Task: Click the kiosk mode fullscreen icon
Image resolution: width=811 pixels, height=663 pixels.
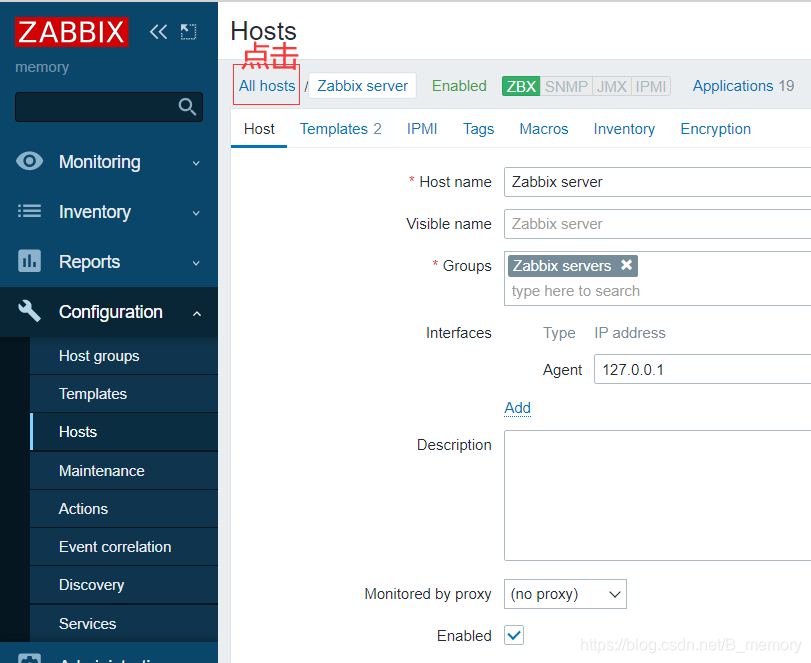Action: pyautogui.click(x=188, y=32)
